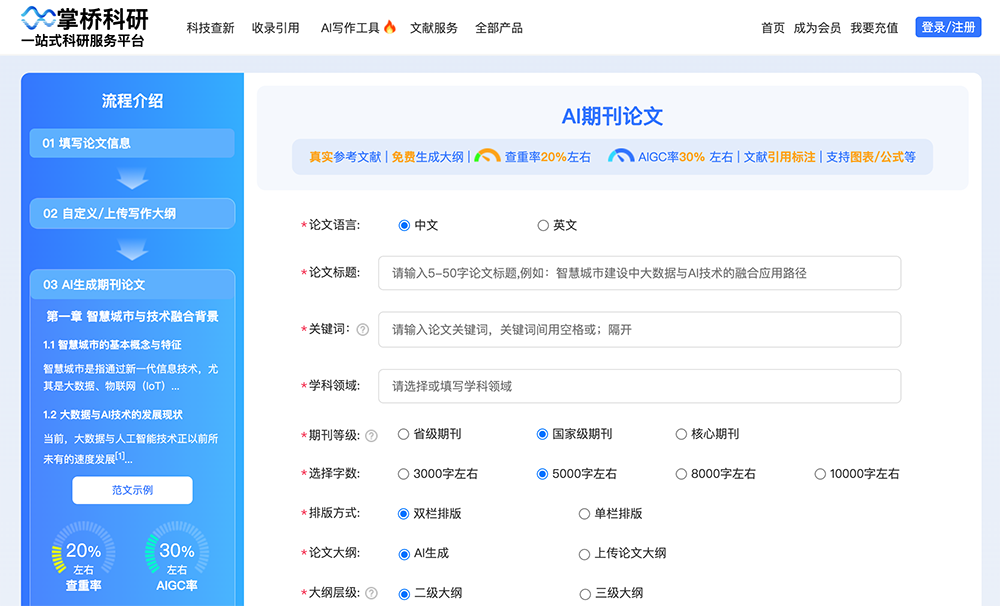Focus the 论文标题 input field
The height and width of the screenshot is (606, 1000).
coord(639,273)
